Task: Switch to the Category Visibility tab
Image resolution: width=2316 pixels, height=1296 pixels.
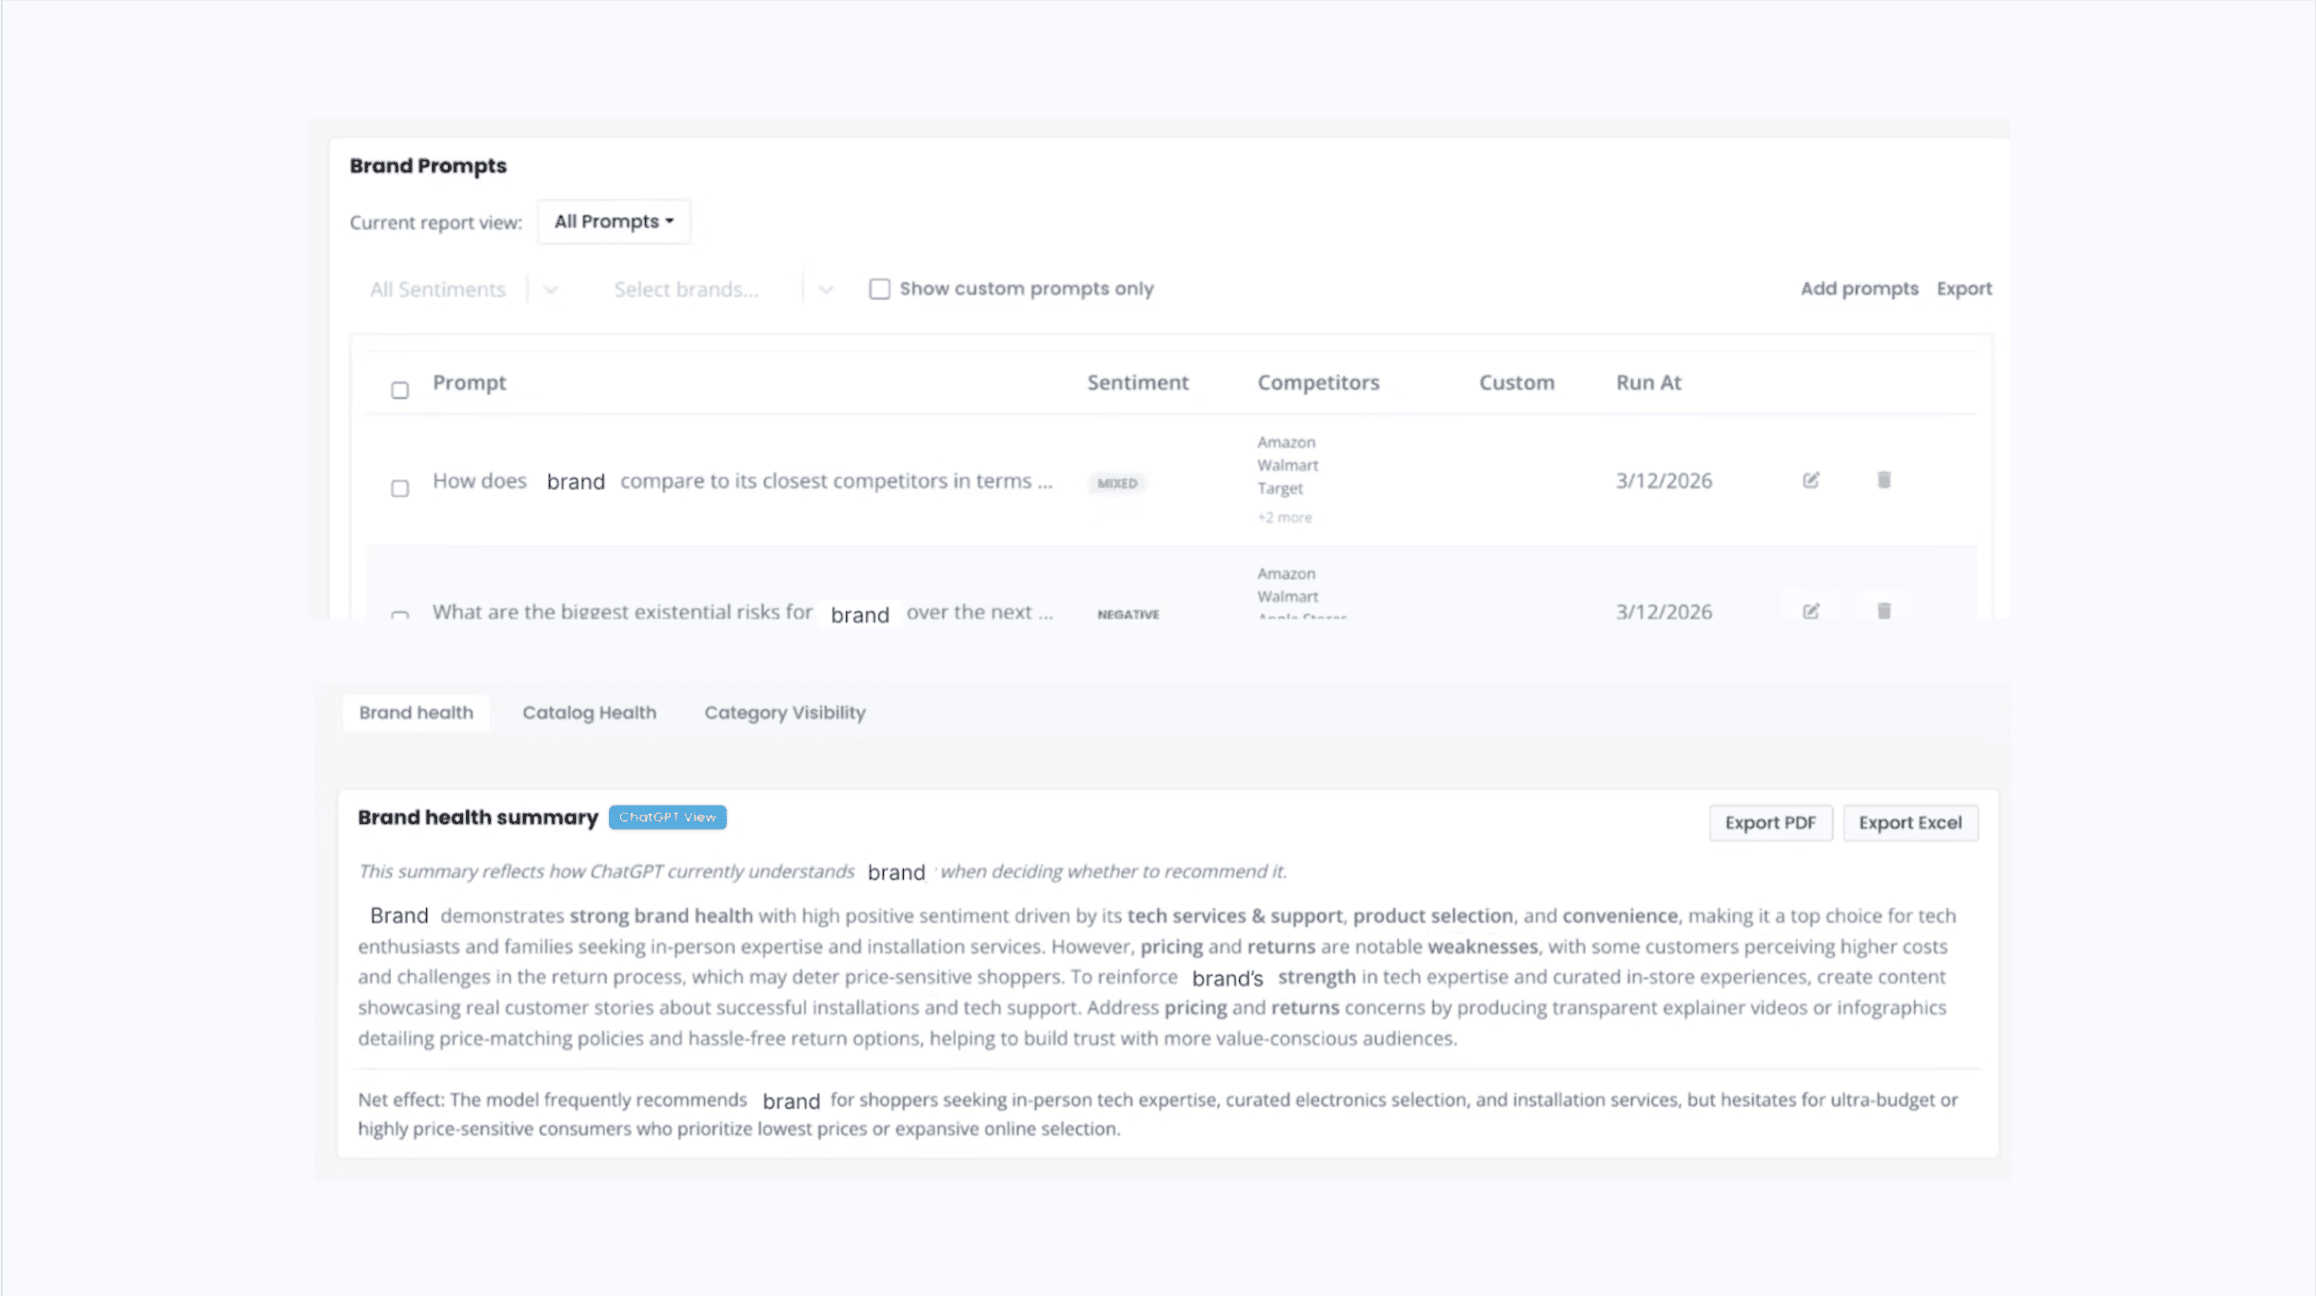Action: pos(784,713)
